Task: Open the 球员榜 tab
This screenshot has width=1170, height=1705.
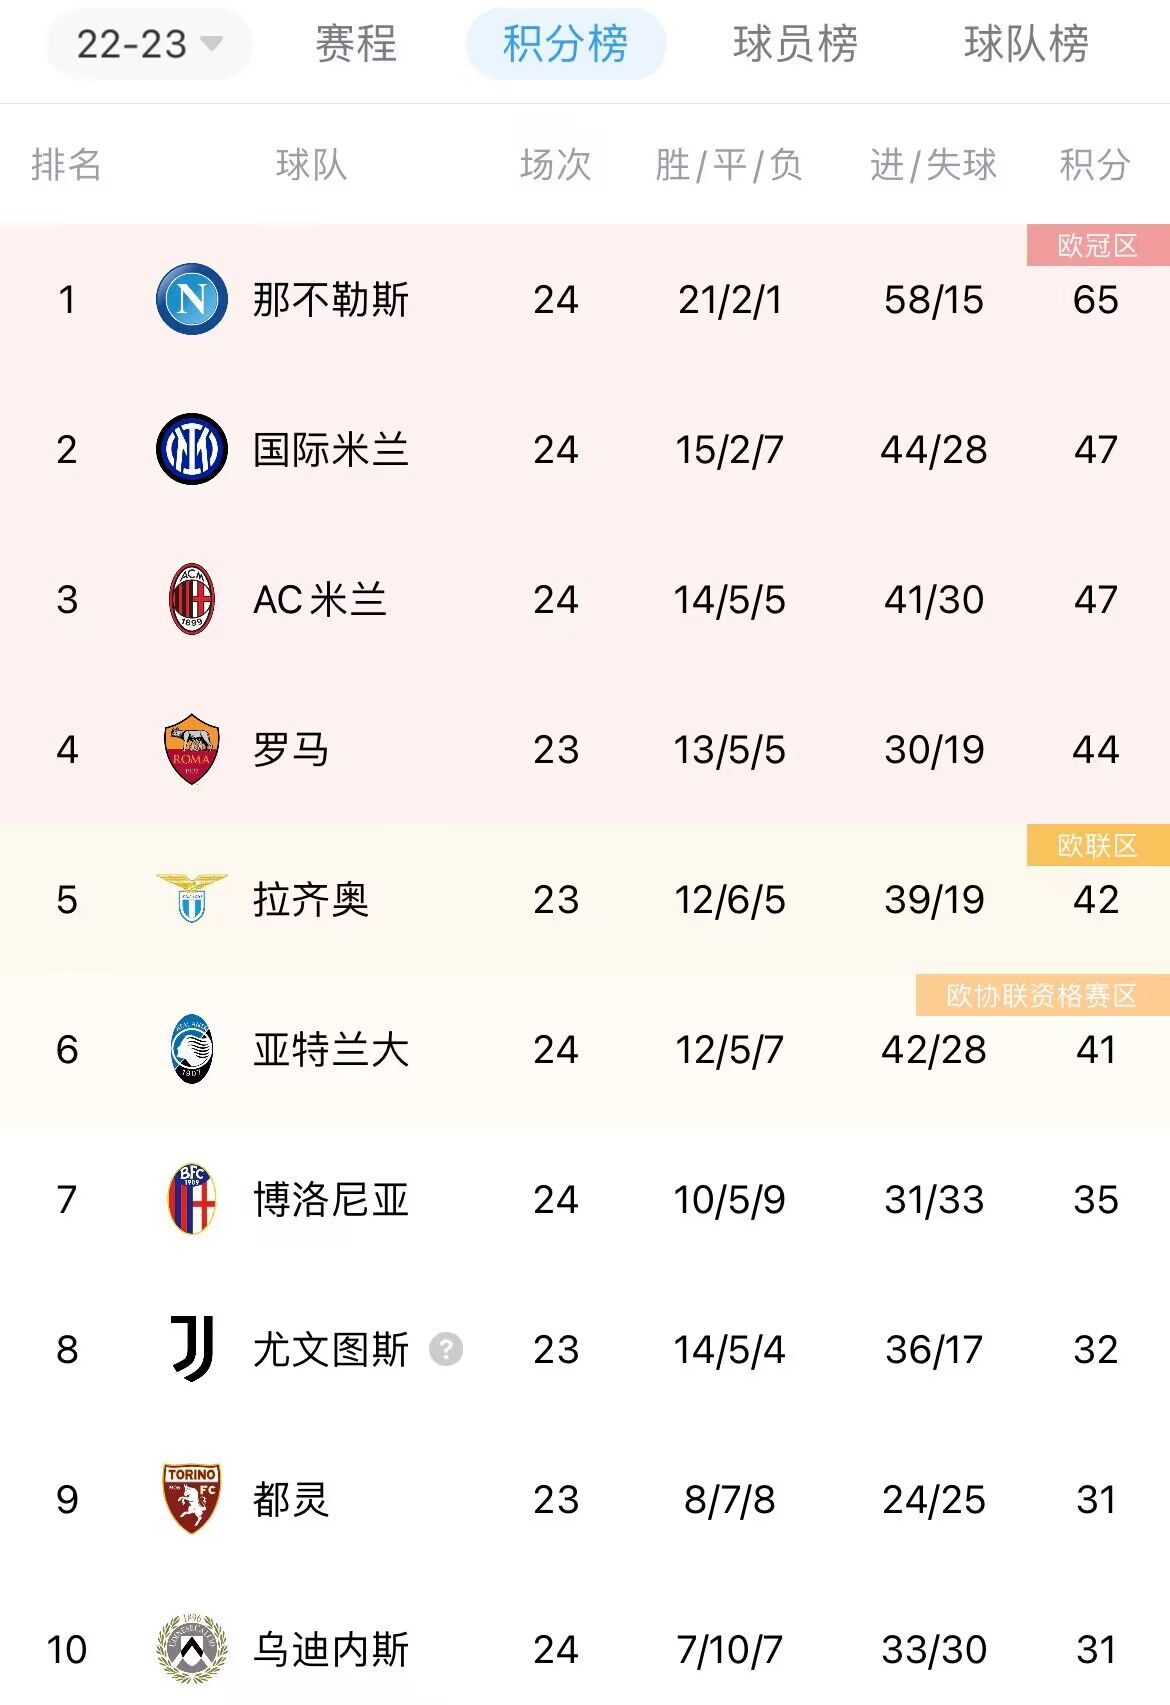Action: click(x=796, y=44)
